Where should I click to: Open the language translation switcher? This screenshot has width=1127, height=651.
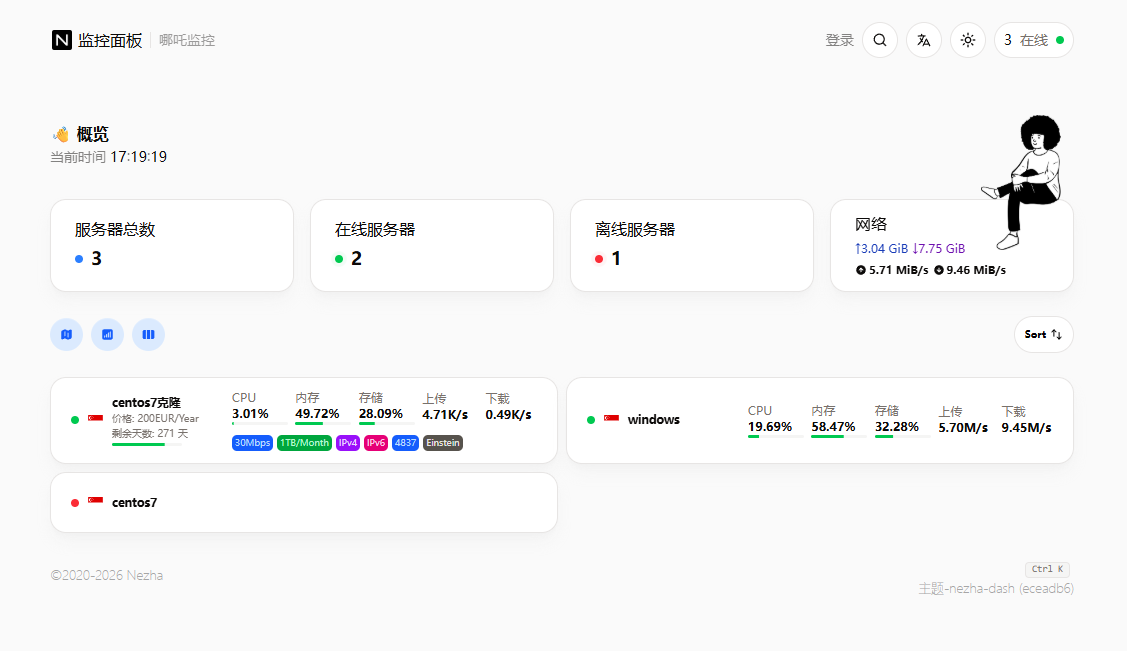924,40
